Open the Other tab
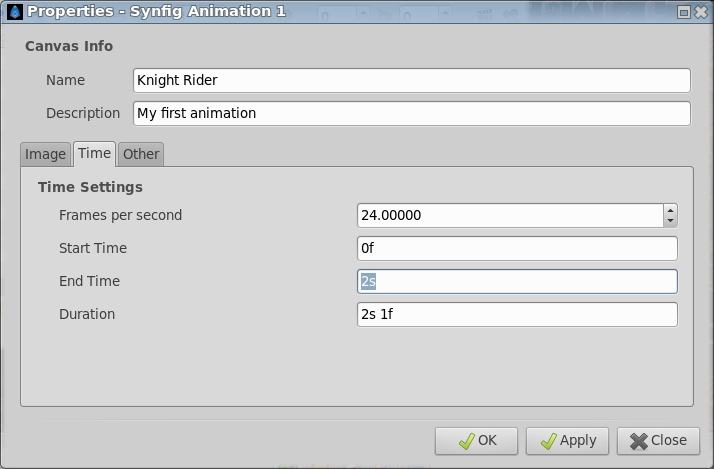This screenshot has height=469, width=714. coord(141,154)
